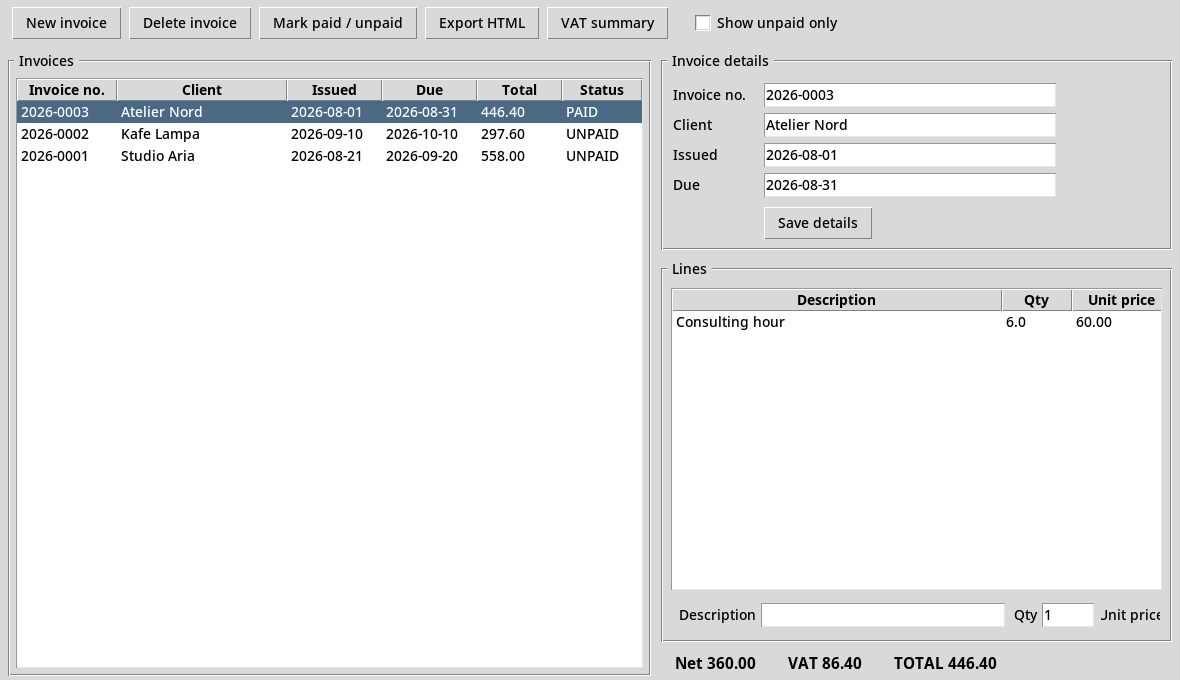Click the New invoice button
This screenshot has height=680, width=1180.
66,23
